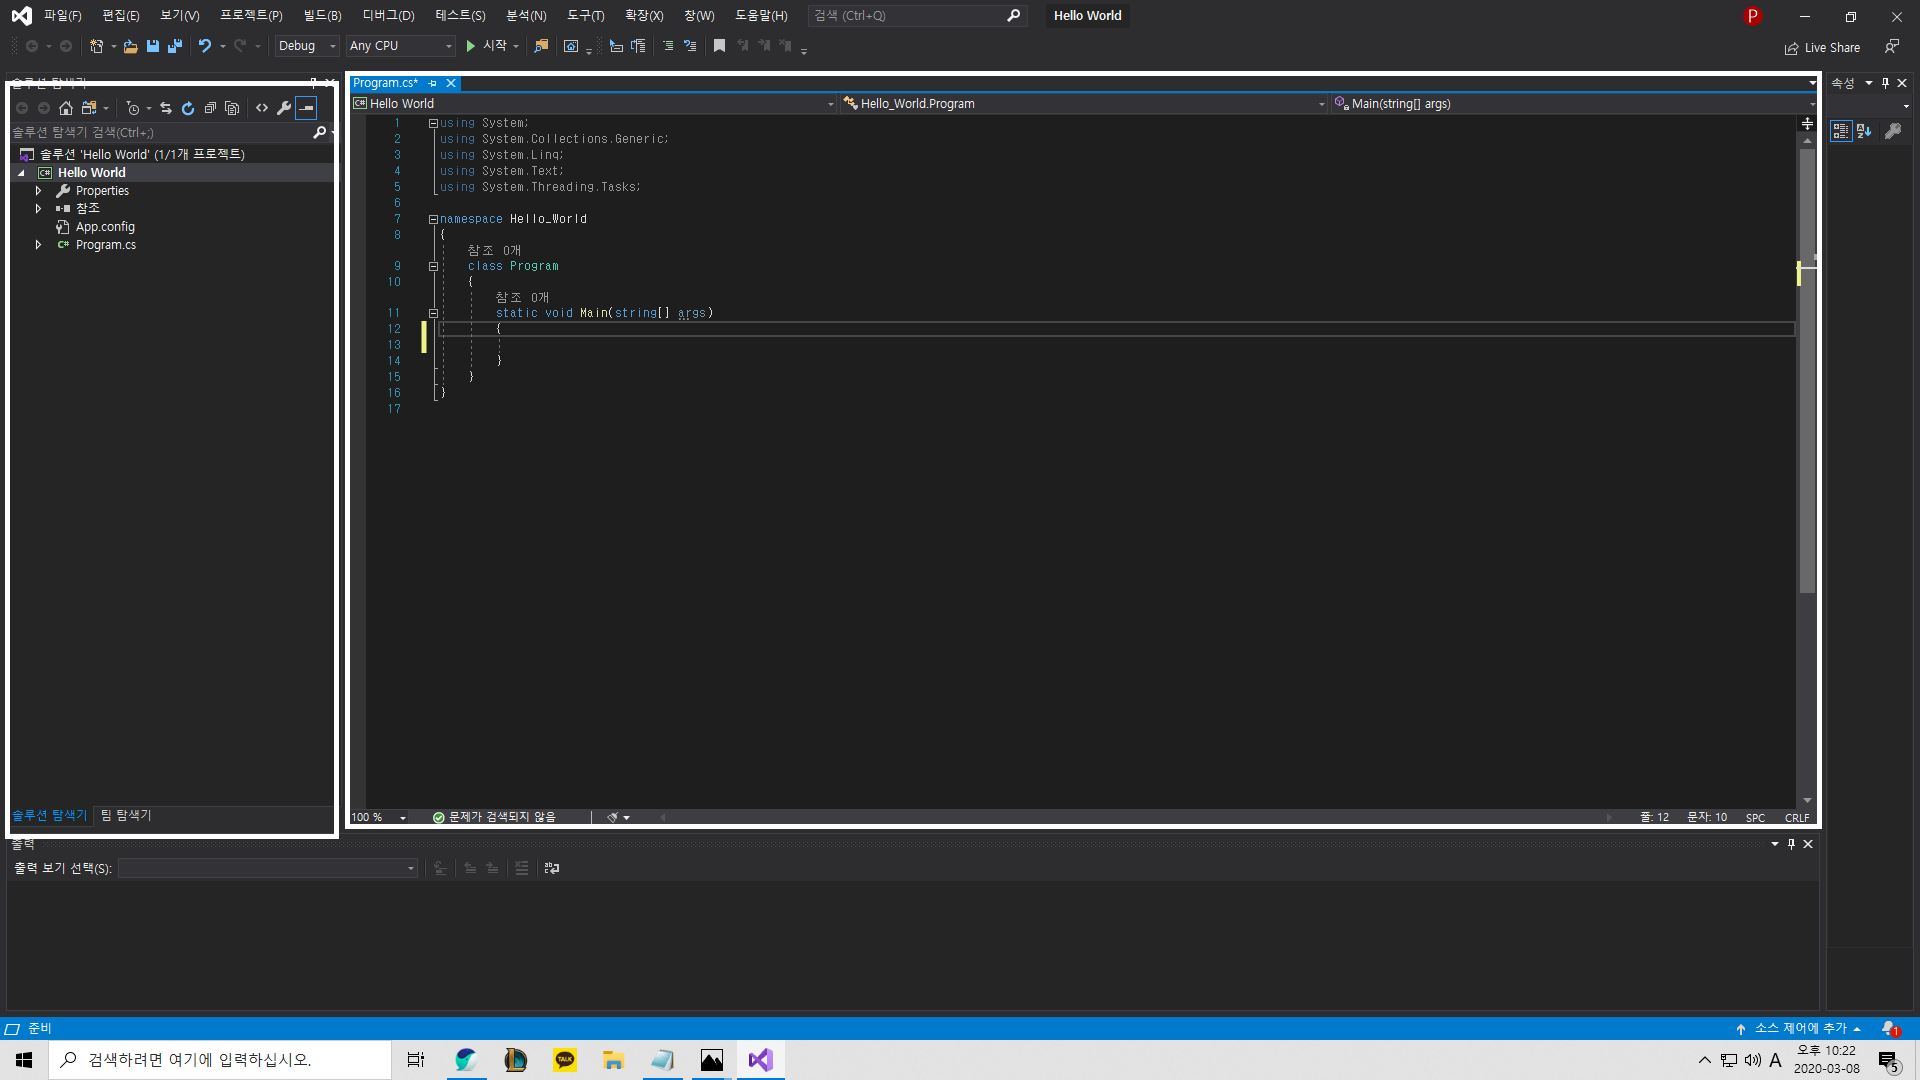Screen dimensions: 1920x1080
Task: Refresh the Solution Explorer
Action: coord(188,108)
